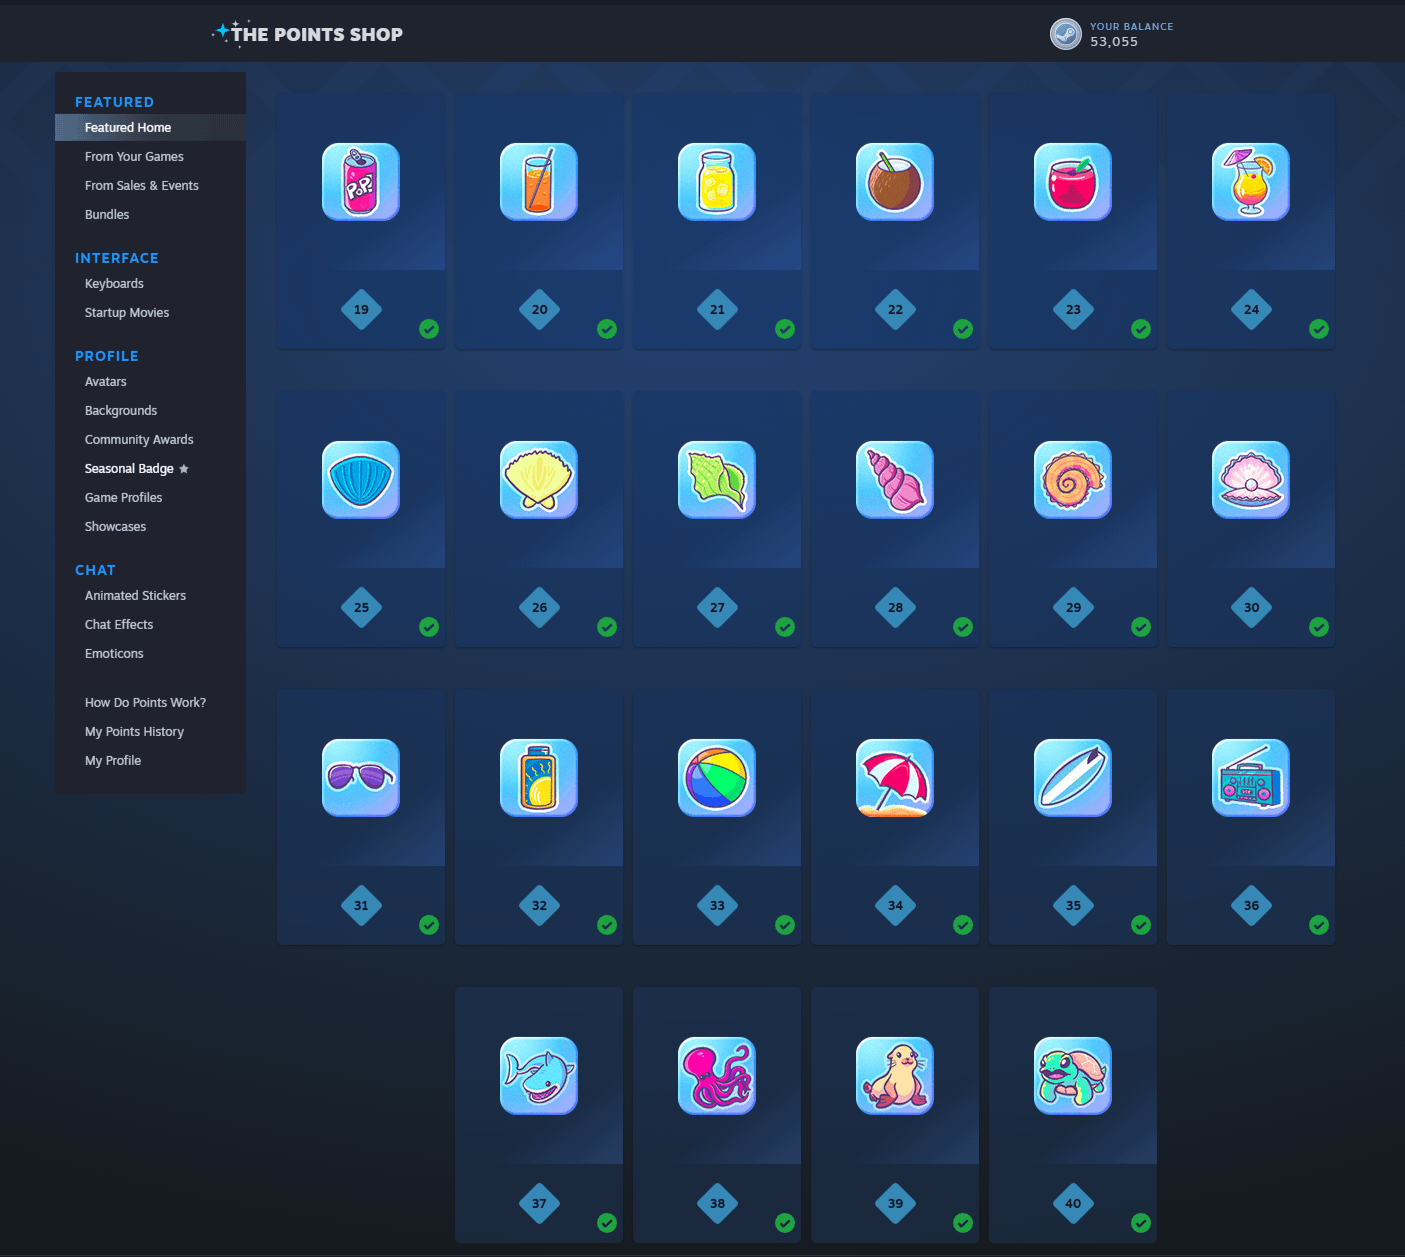Choose the purple sunglasses sticker
This screenshot has width=1405, height=1257.
(360, 778)
